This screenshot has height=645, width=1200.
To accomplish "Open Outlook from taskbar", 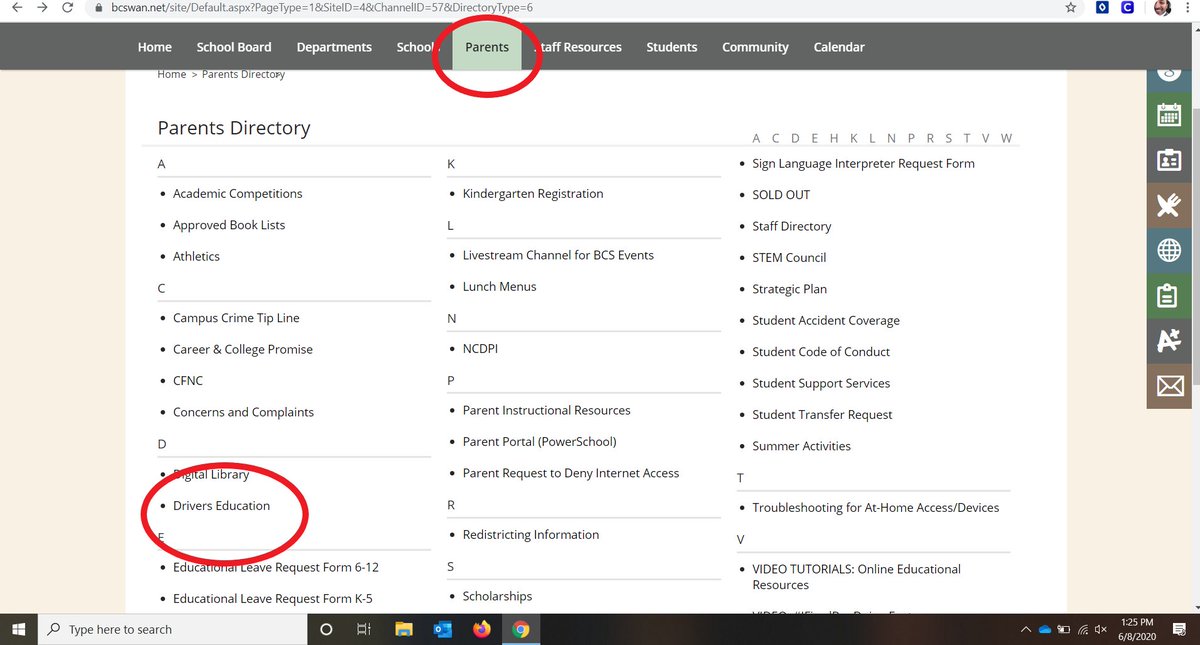I will coord(443,629).
